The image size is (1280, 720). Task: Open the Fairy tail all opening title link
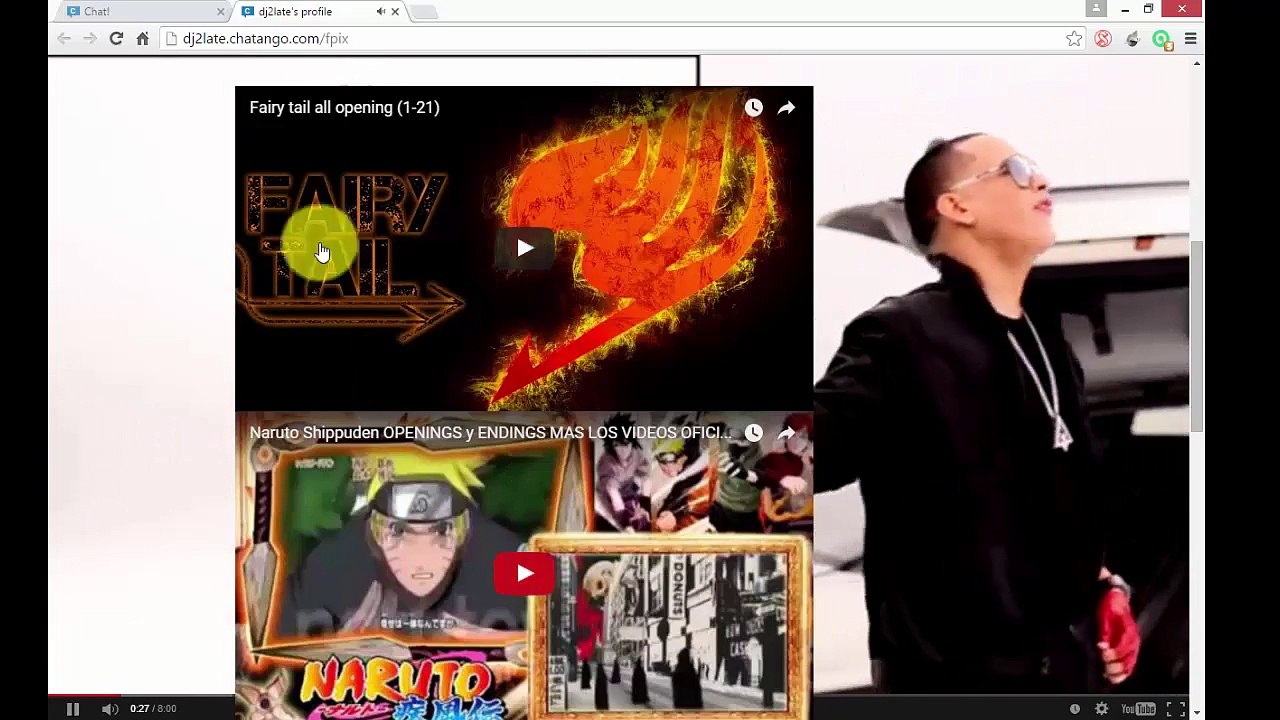tap(344, 107)
